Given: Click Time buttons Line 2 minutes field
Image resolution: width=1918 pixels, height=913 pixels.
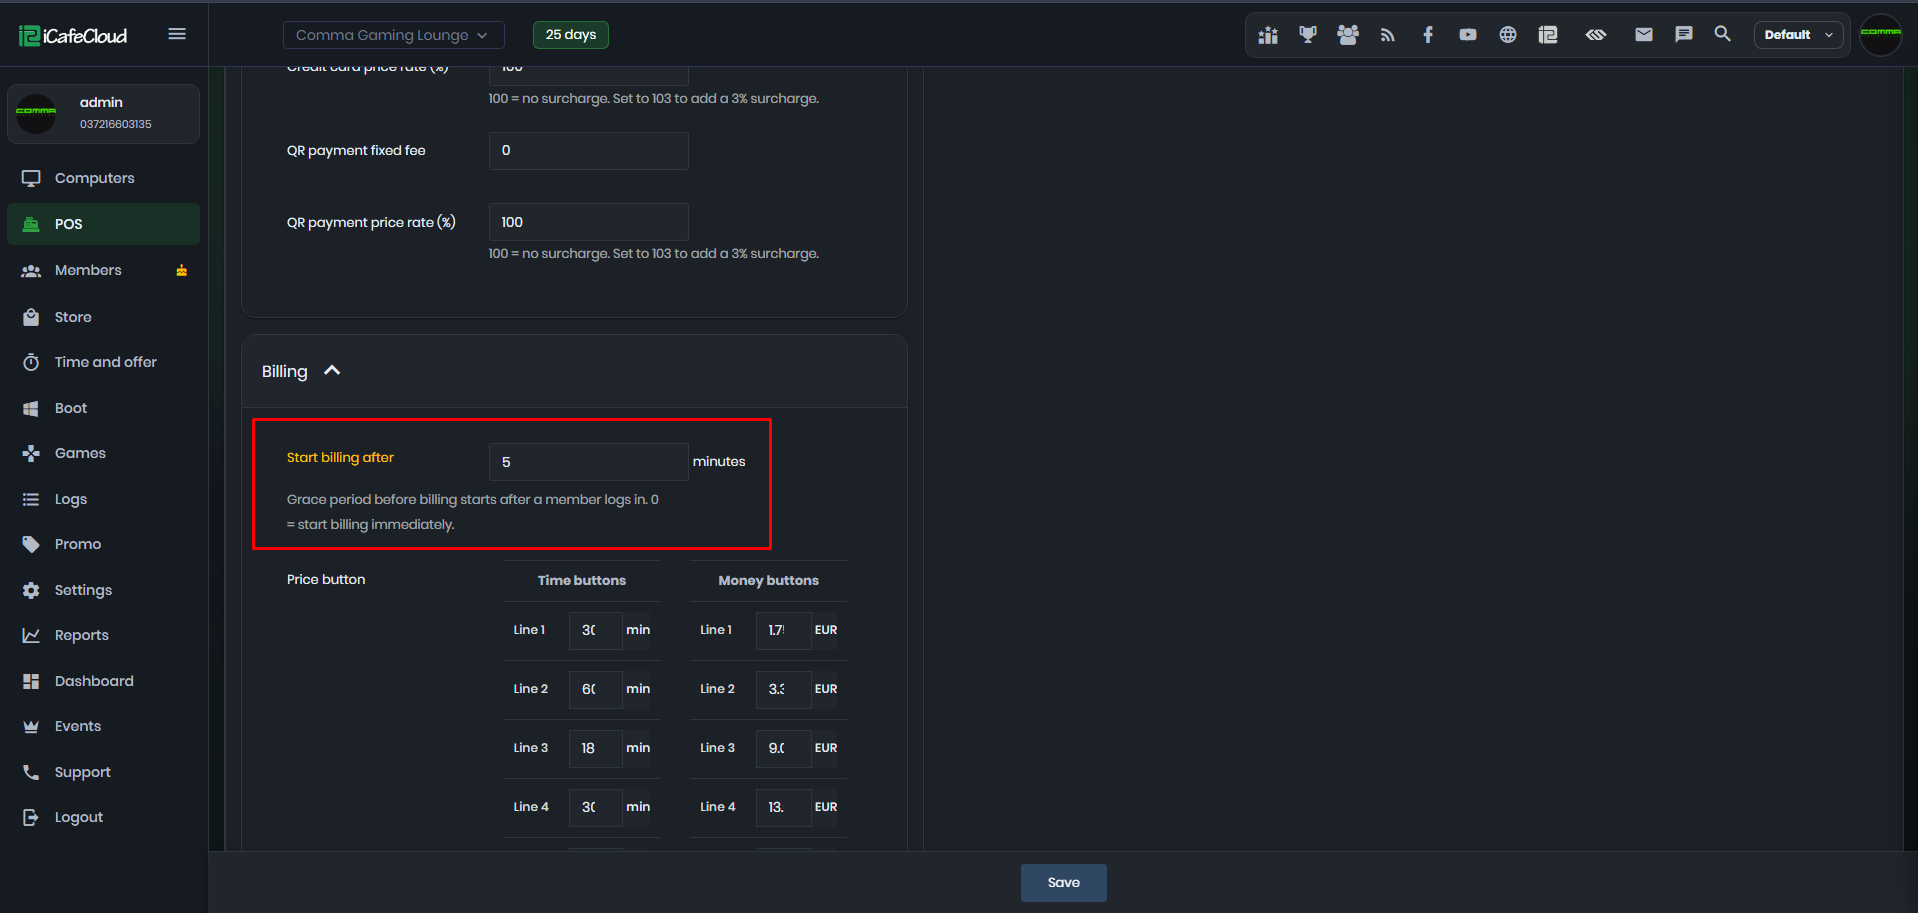Looking at the screenshot, I should pyautogui.click(x=596, y=689).
